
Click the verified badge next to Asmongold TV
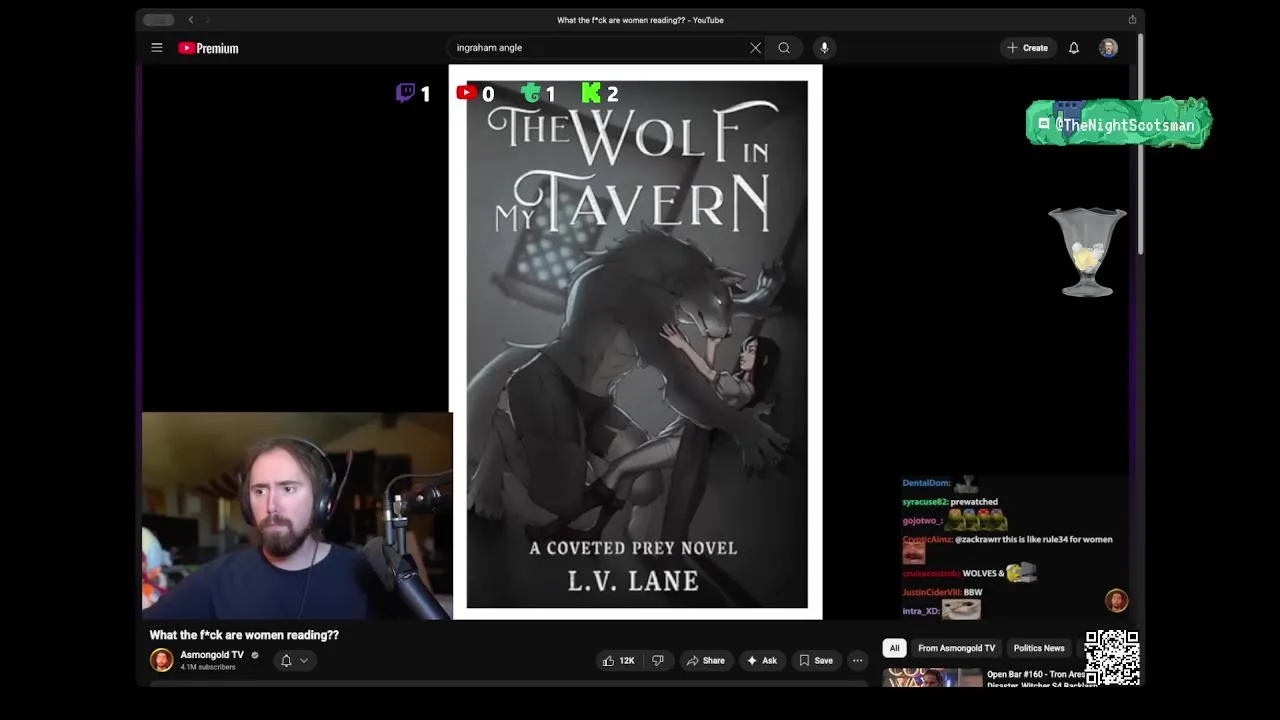(x=255, y=655)
